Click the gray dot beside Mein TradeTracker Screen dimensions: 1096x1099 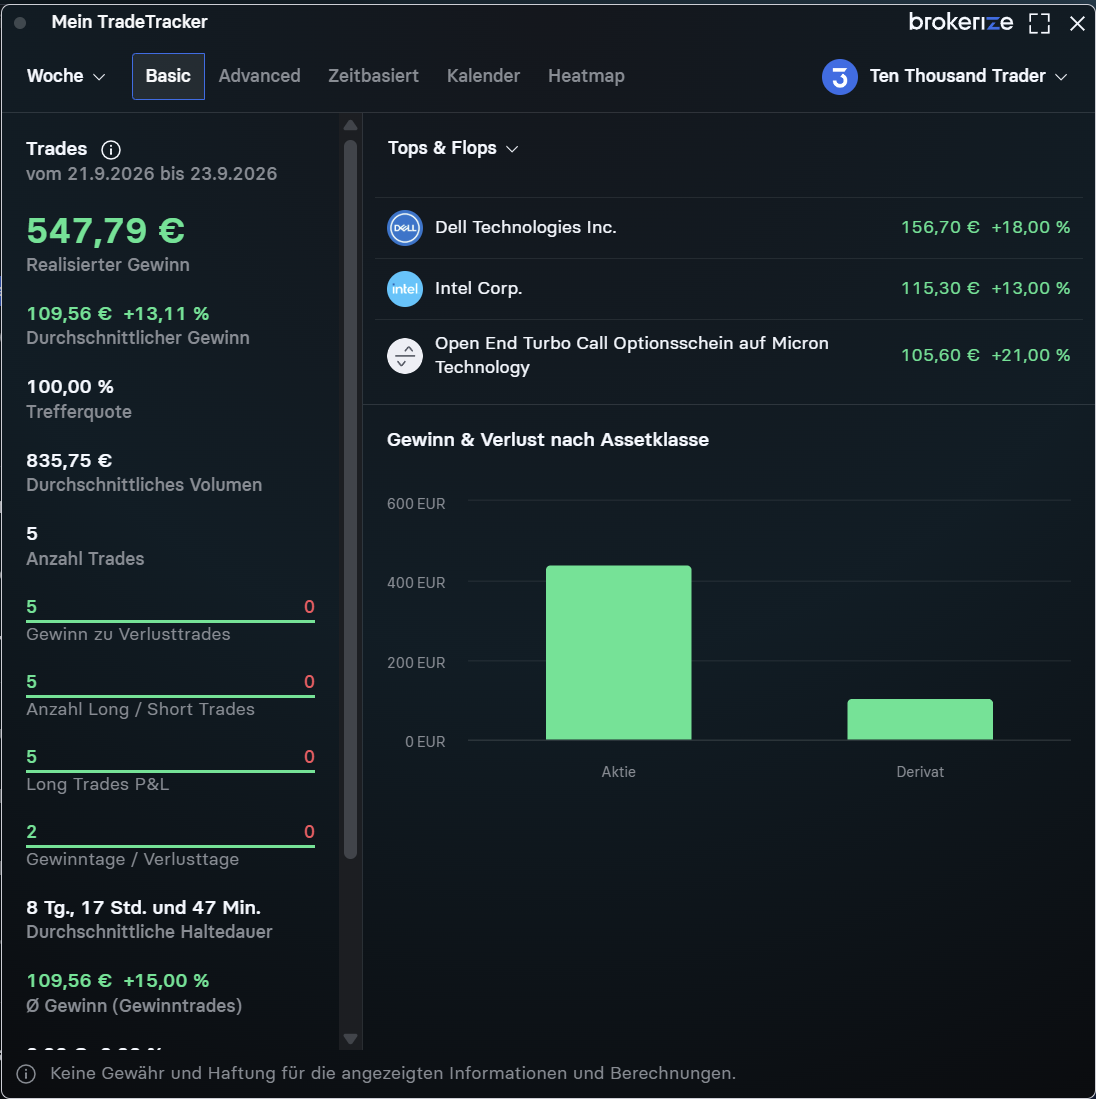coord(20,23)
